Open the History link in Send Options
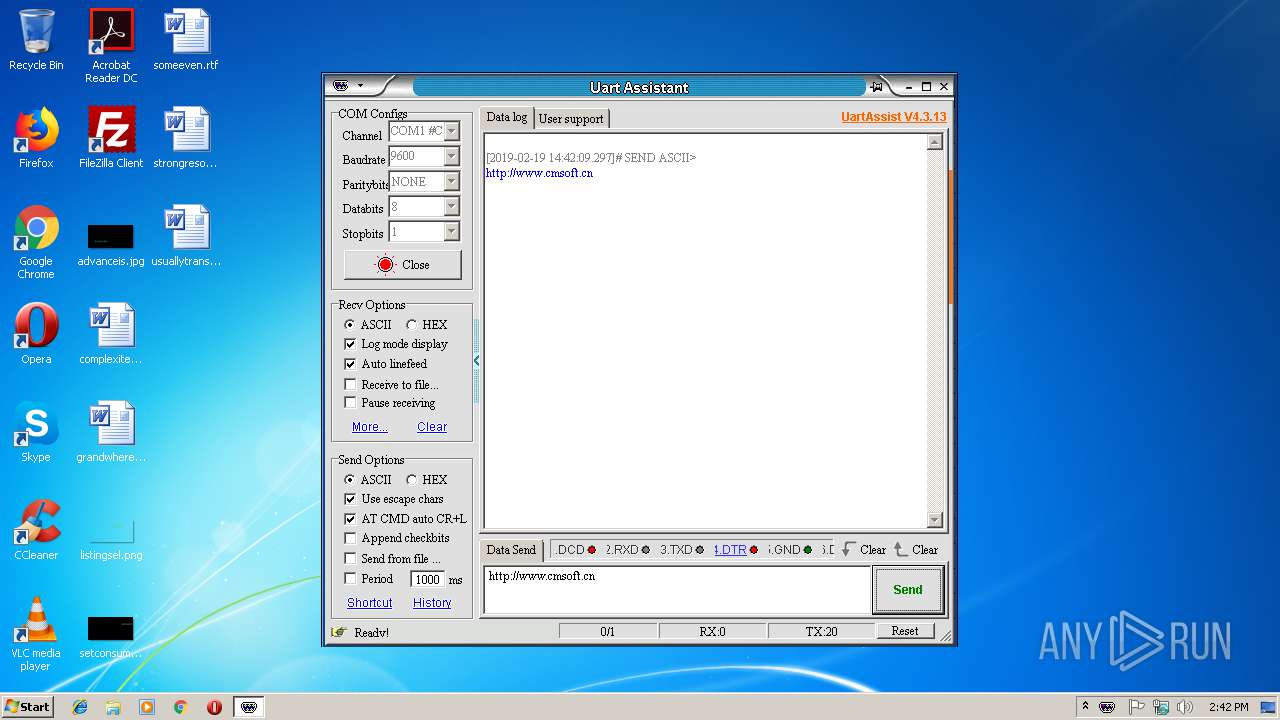This screenshot has height=720, width=1280. [432, 603]
